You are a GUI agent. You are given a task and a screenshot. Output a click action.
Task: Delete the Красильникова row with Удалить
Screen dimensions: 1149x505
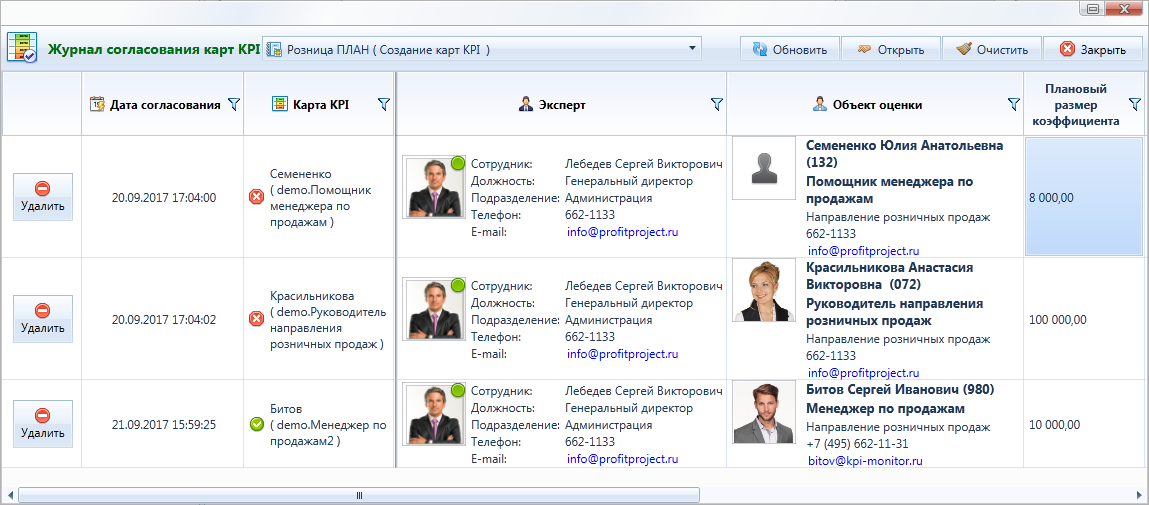click(43, 319)
